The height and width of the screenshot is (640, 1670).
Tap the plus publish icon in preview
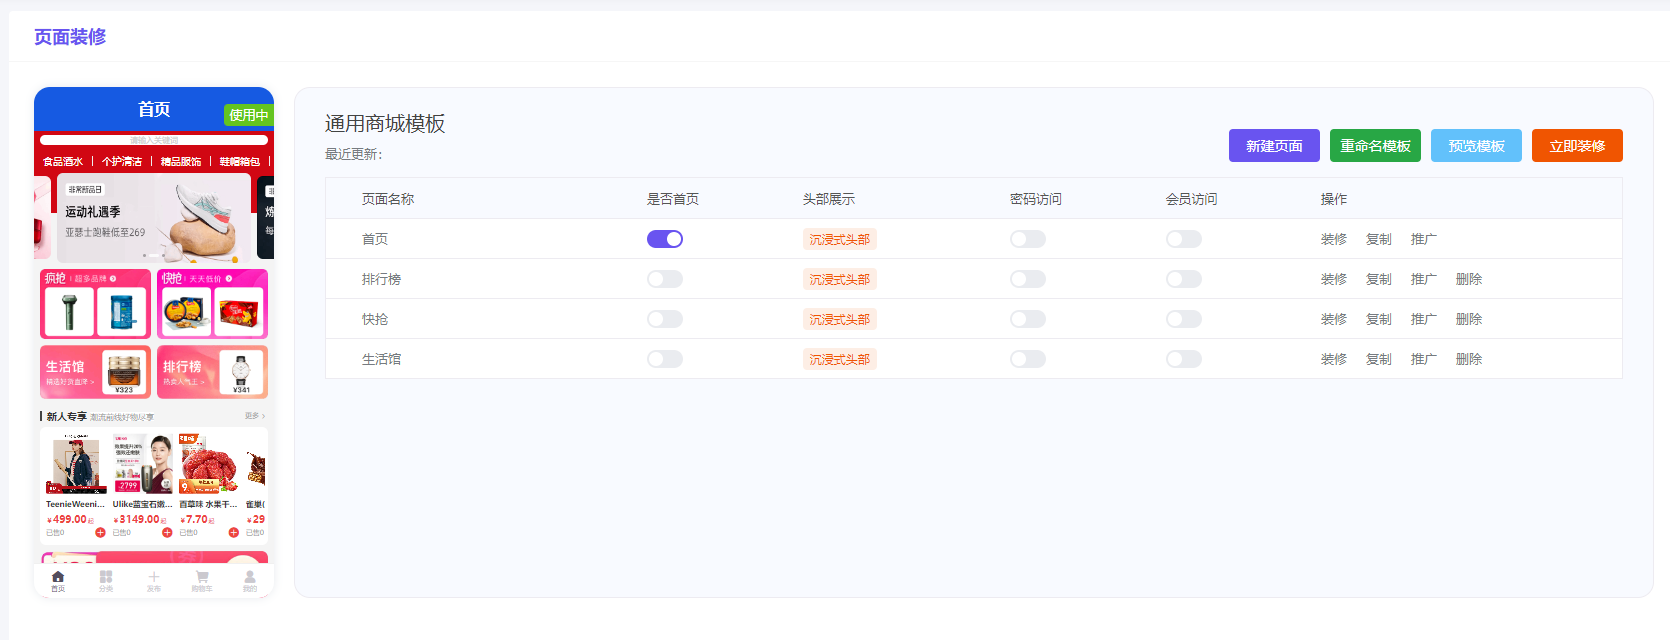(x=154, y=578)
